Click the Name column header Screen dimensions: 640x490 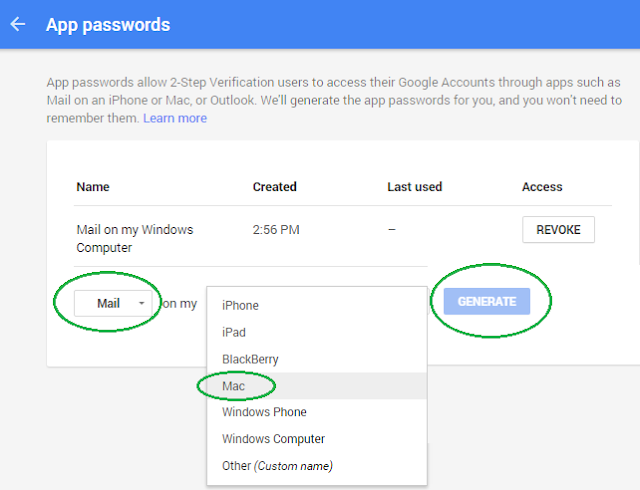coord(93,187)
